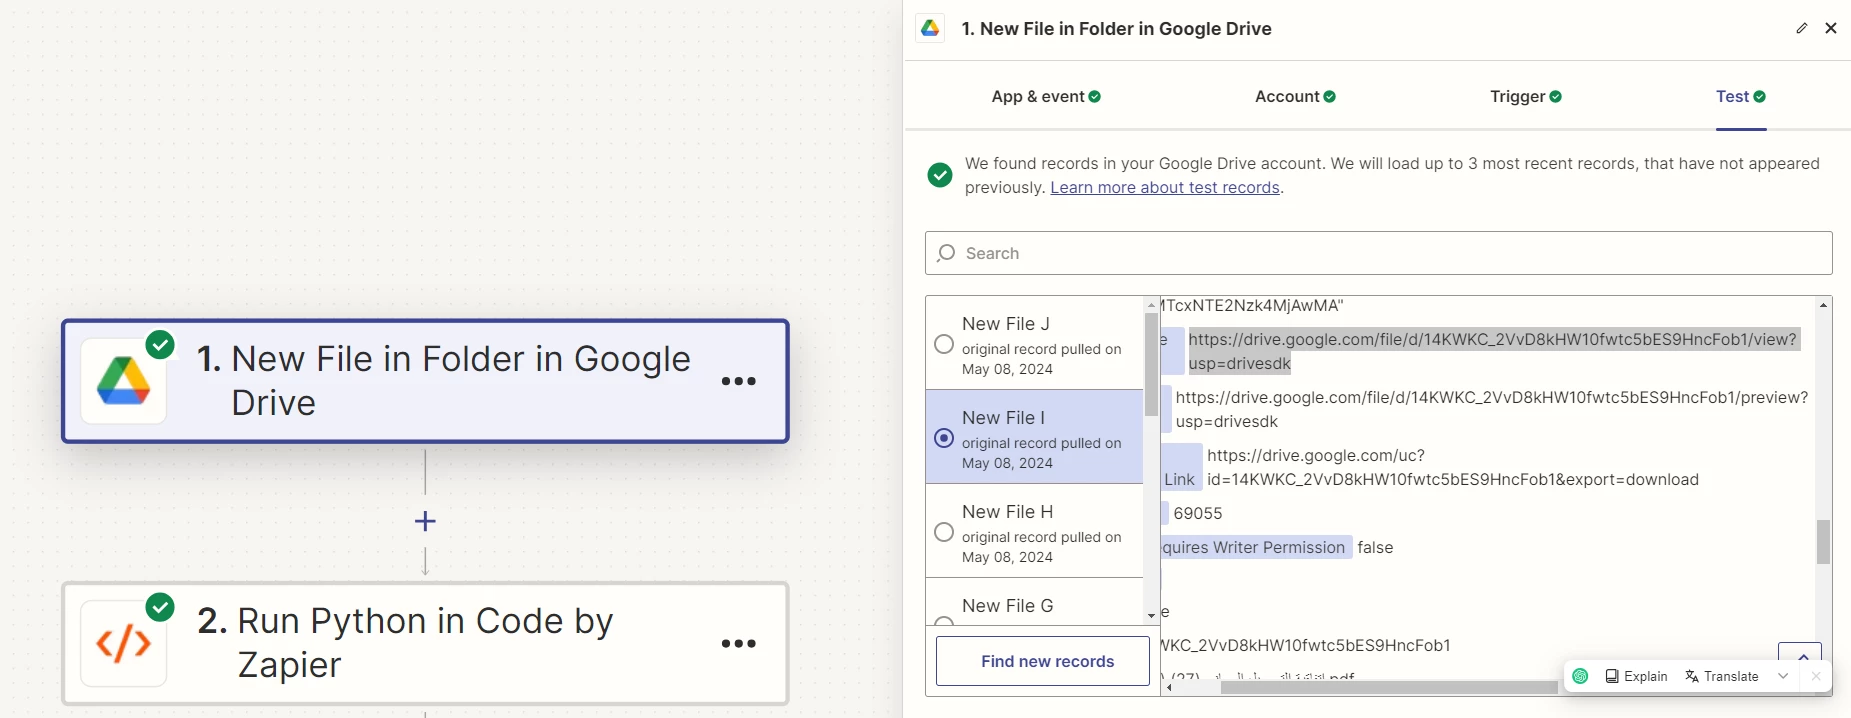Screen dimensions: 1851x718
Task: Click the highlighted drive.google.com view URL
Action: pos(1492,351)
